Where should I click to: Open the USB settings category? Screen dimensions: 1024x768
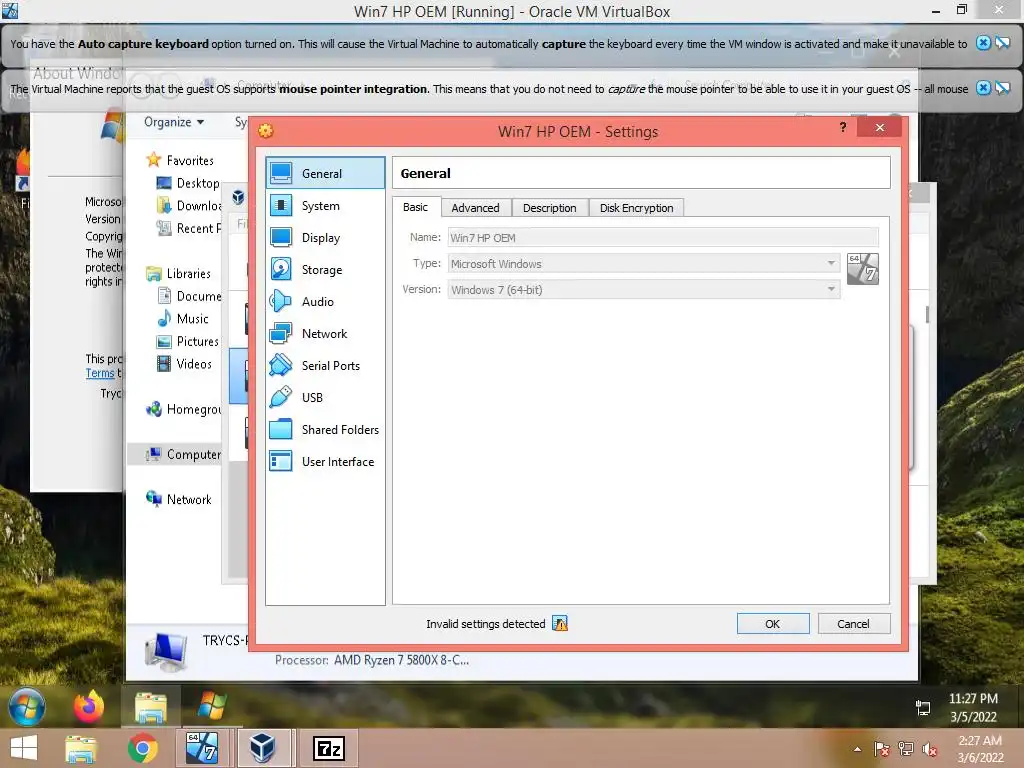[325, 398]
